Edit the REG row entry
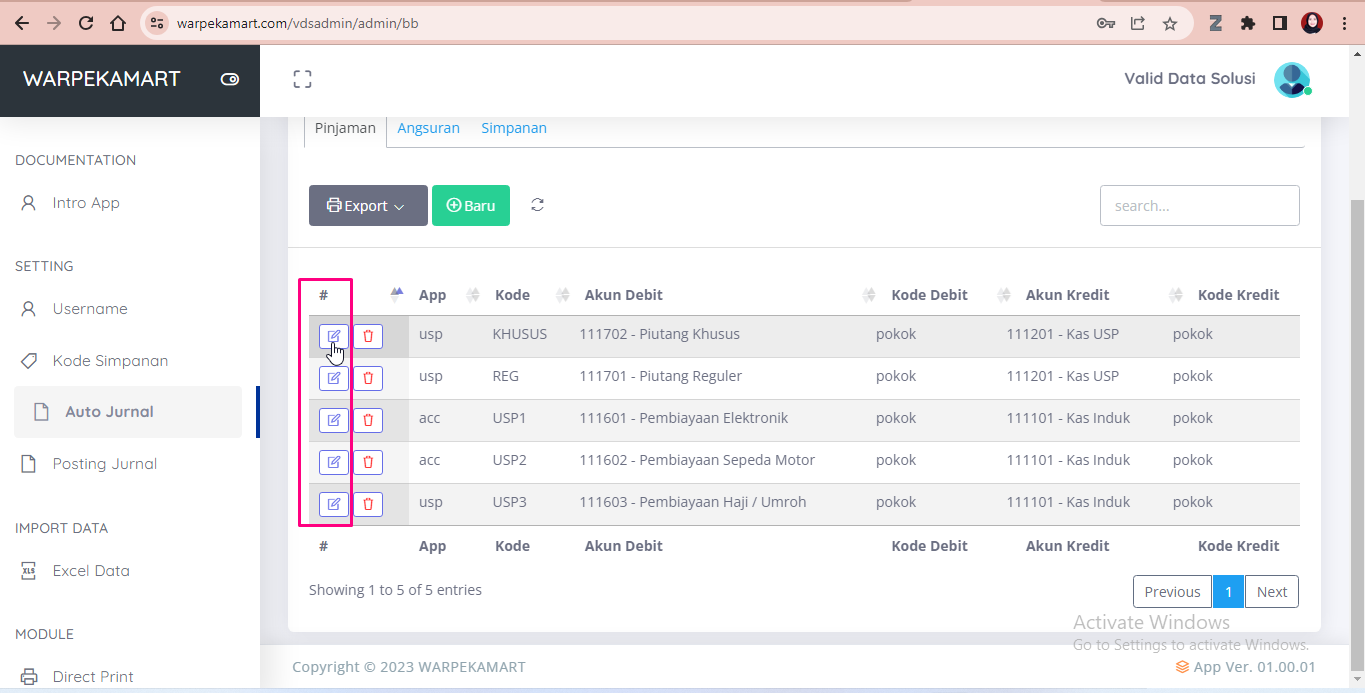Image resolution: width=1365 pixels, height=693 pixels. (334, 378)
